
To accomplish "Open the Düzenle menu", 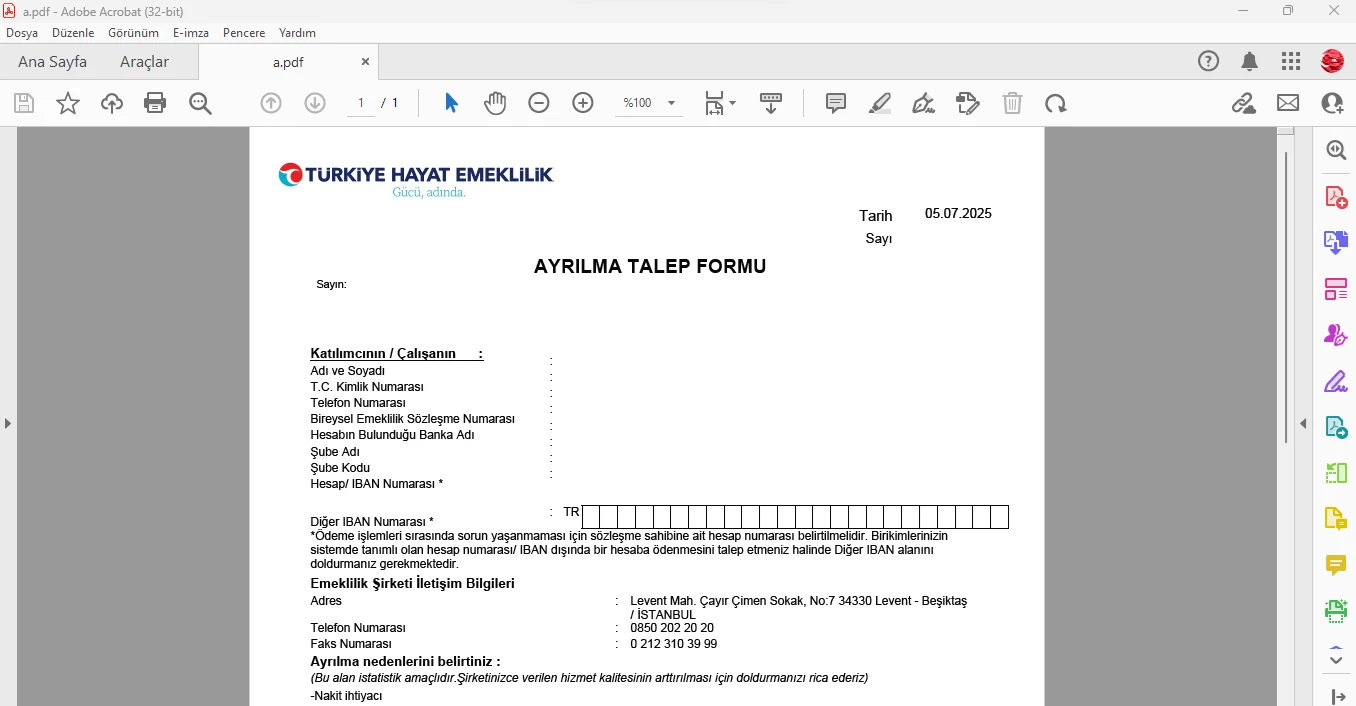I will (x=73, y=33).
